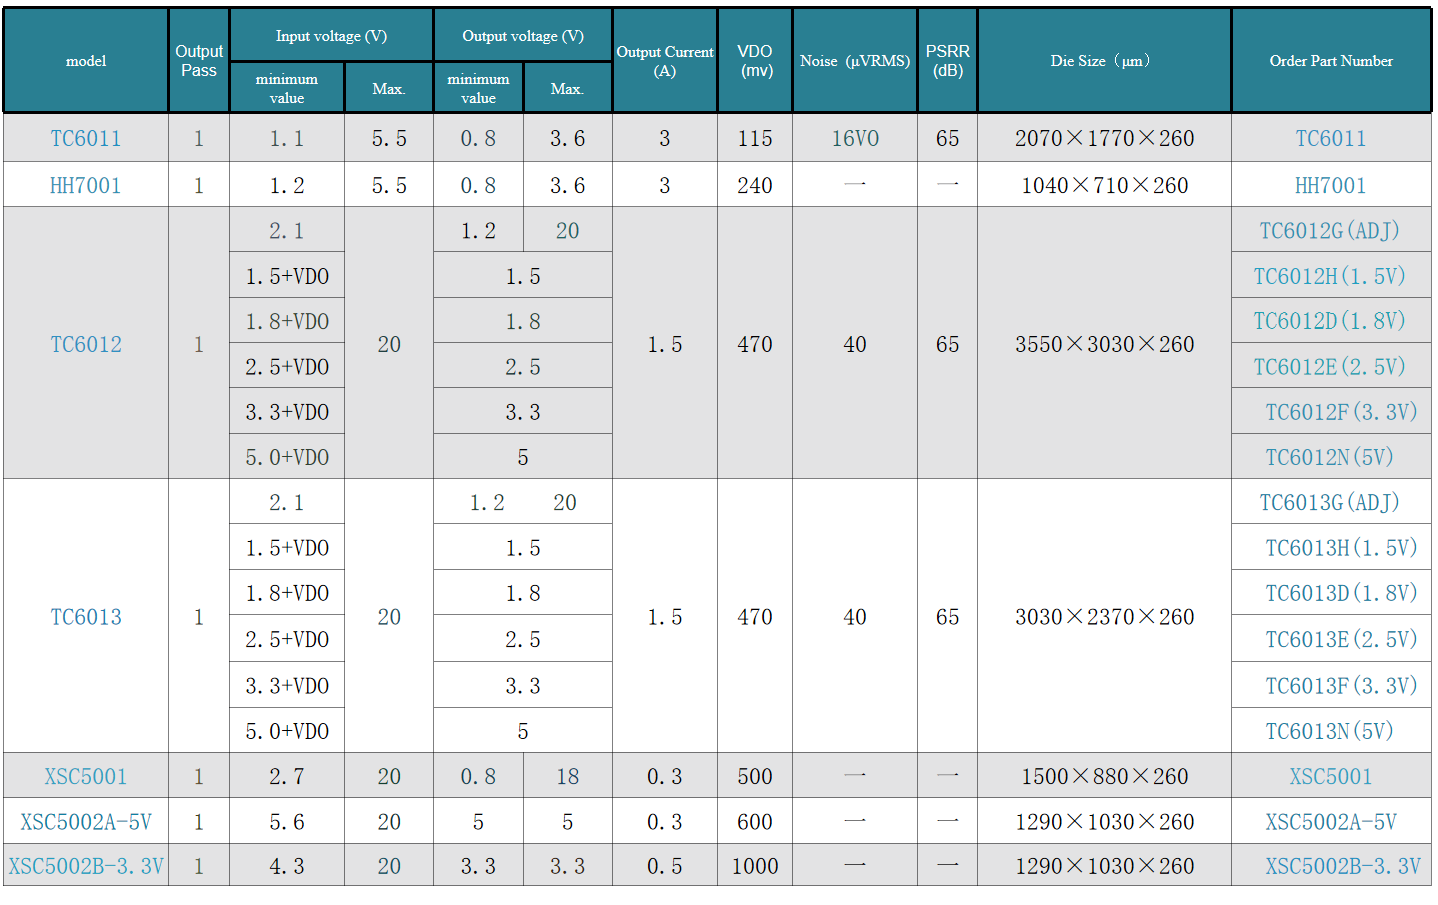1438x905 pixels.
Task: Click the TC6013 model link
Action: 86,617
